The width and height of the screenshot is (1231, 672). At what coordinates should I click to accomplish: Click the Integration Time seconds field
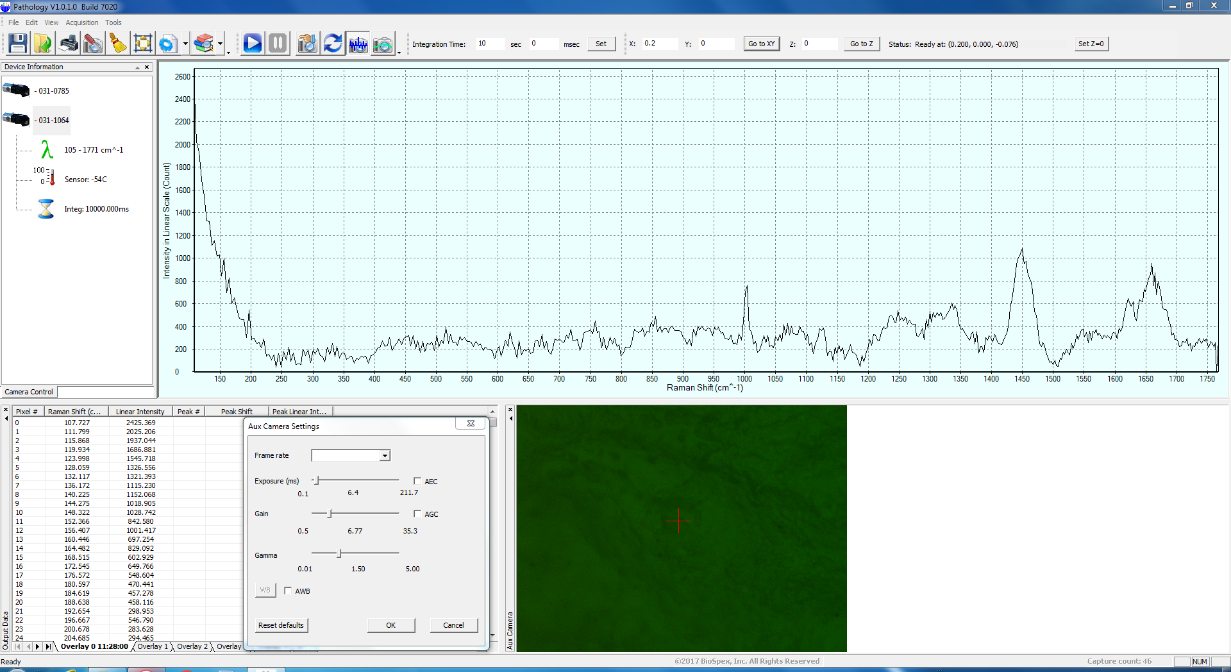point(490,44)
